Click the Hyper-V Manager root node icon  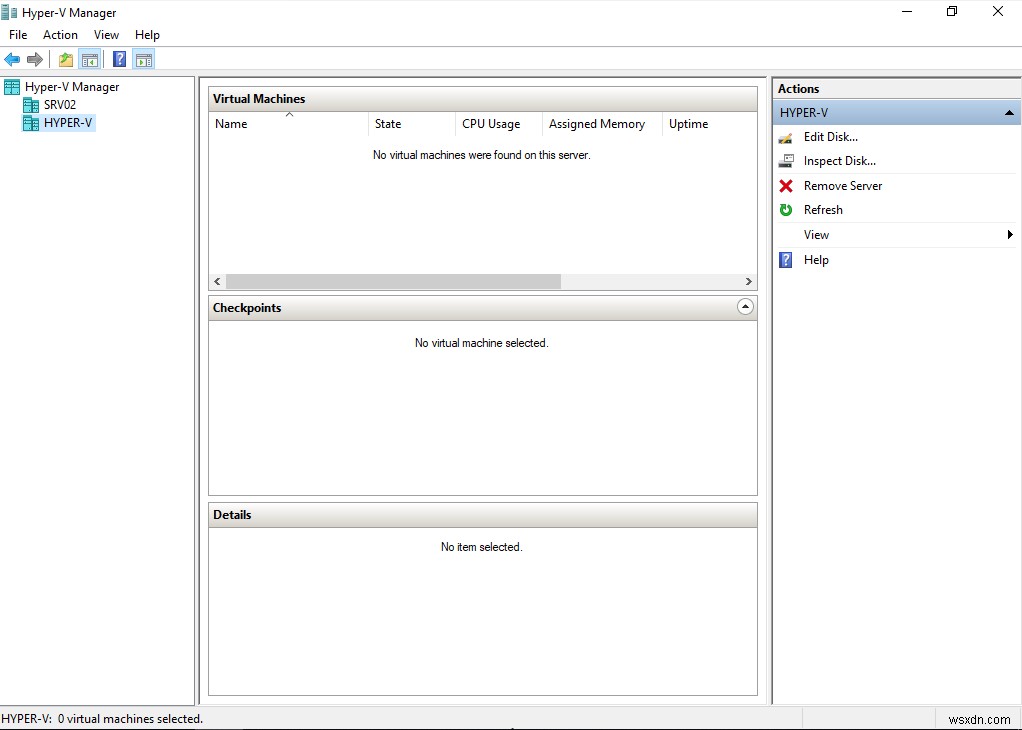pos(12,87)
